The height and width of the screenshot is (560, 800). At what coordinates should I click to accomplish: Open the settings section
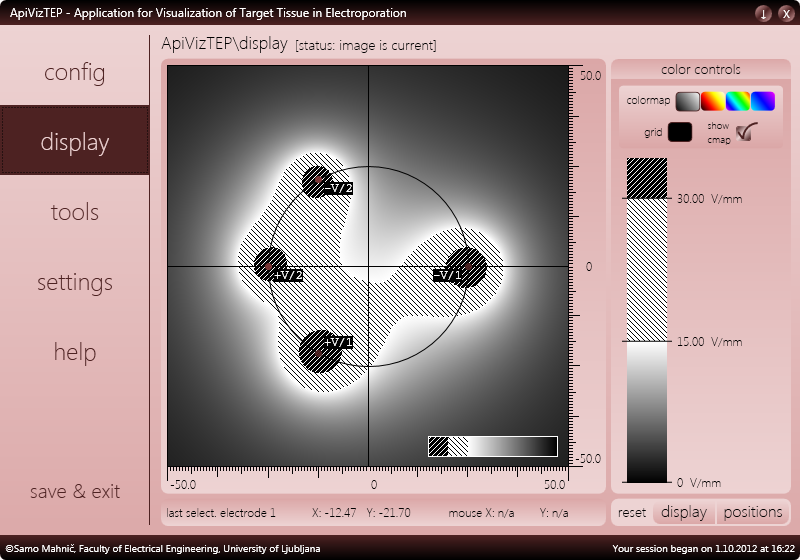[74, 282]
